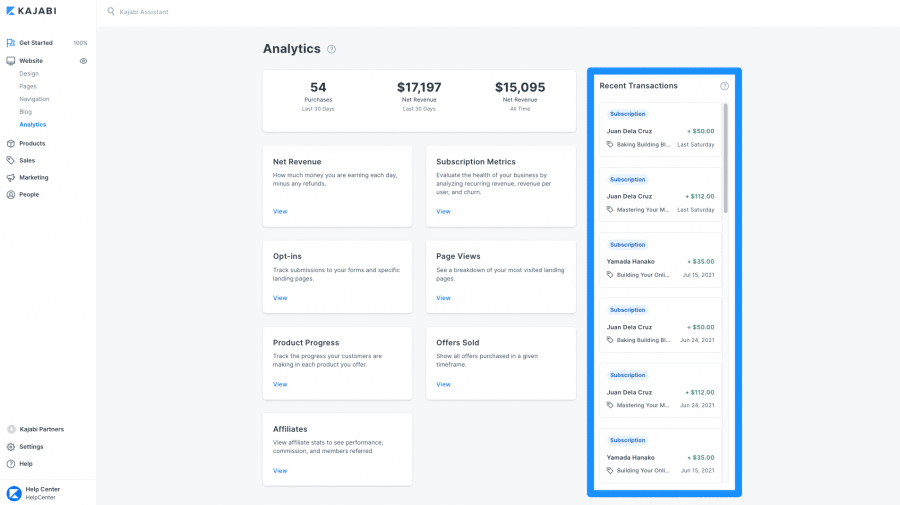
Task: Open the Sales section
Action: [27, 160]
